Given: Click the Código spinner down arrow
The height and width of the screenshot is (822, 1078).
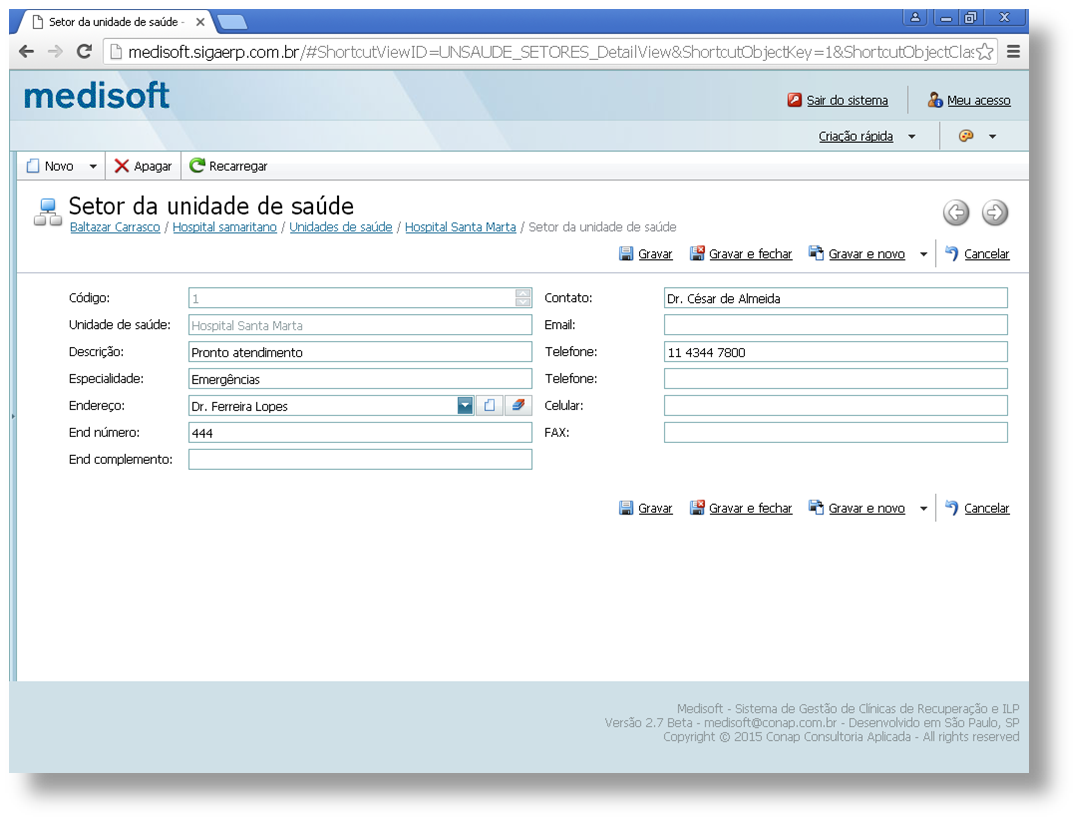Looking at the screenshot, I should pos(523,302).
